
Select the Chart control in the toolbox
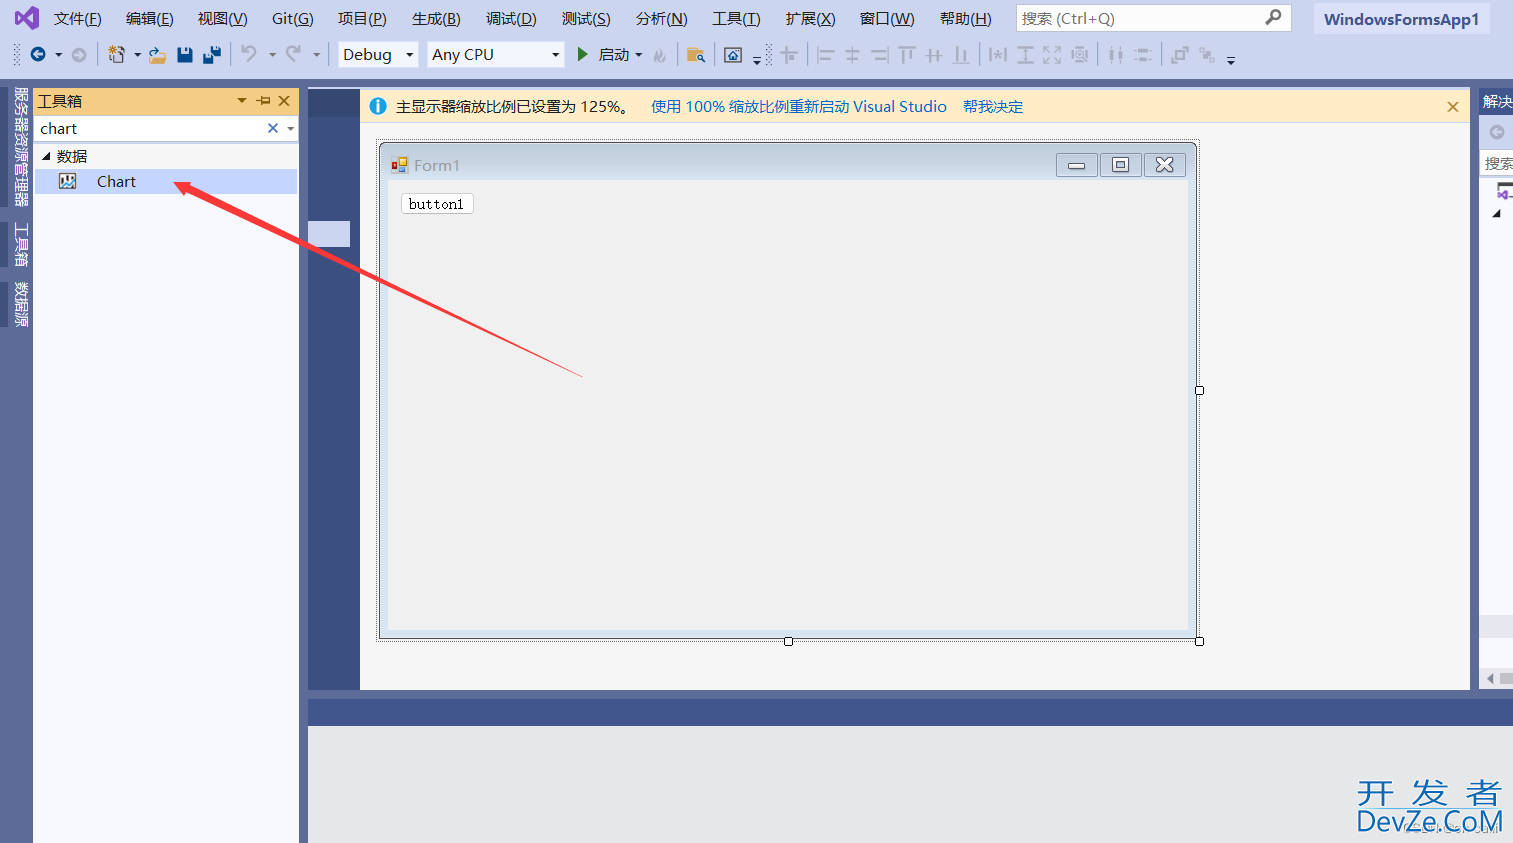pyautogui.click(x=116, y=182)
